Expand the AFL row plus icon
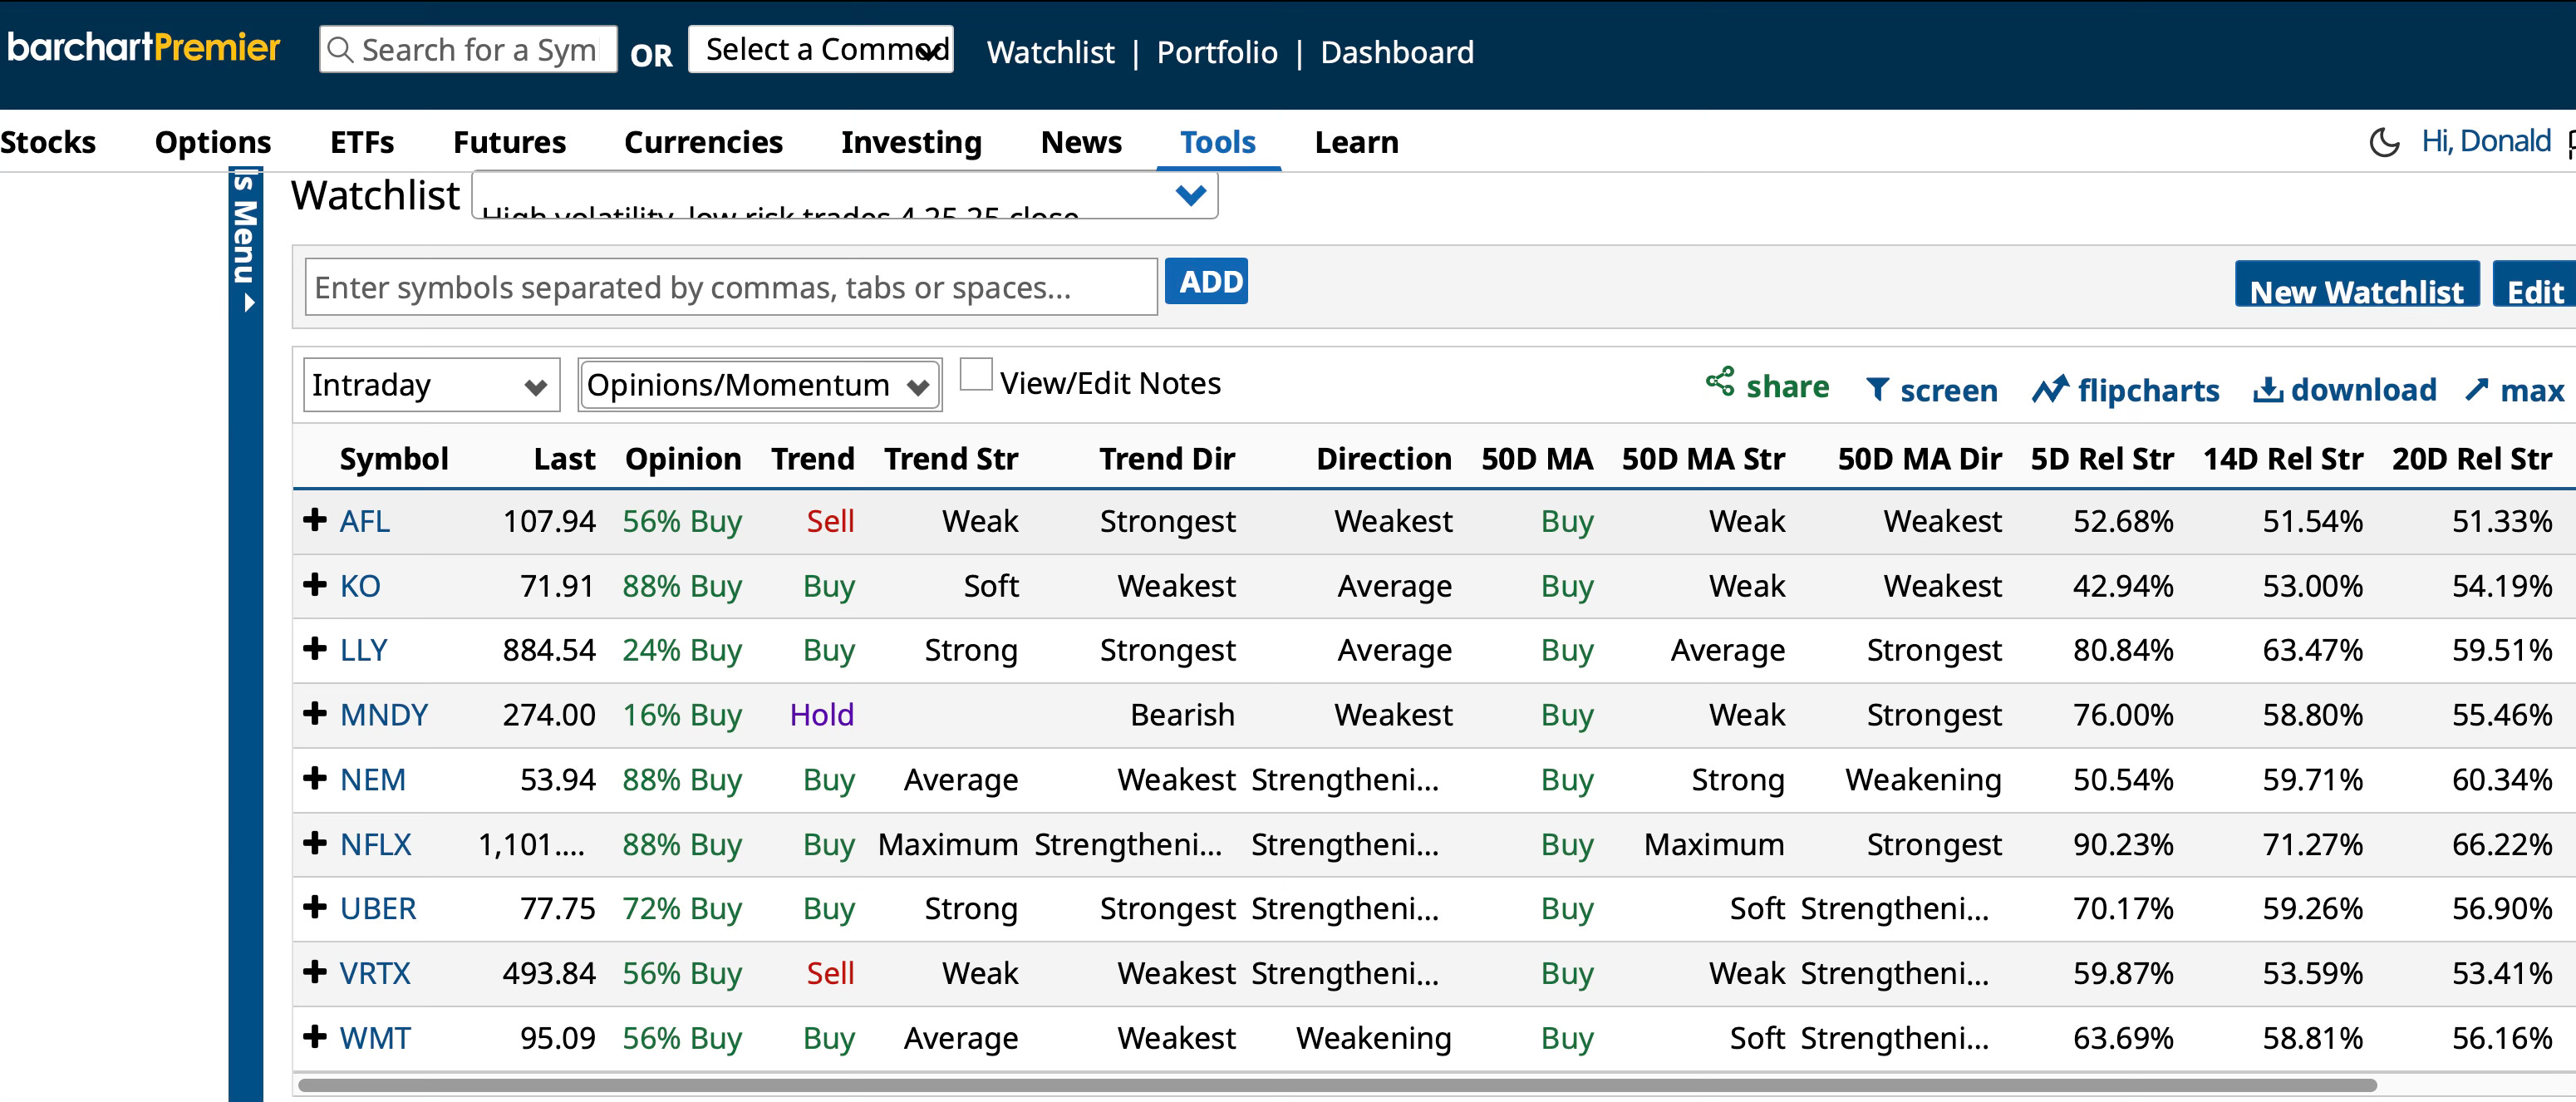This screenshot has height=1102, width=2576. [x=315, y=519]
